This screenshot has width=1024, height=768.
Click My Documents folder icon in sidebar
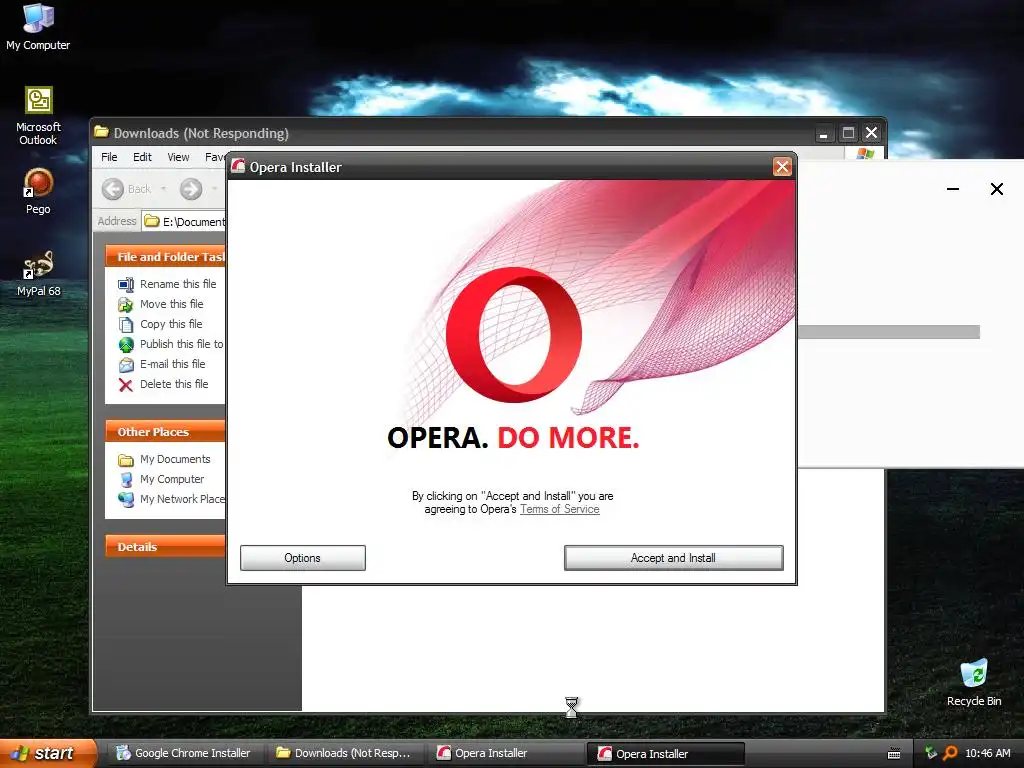(x=125, y=460)
